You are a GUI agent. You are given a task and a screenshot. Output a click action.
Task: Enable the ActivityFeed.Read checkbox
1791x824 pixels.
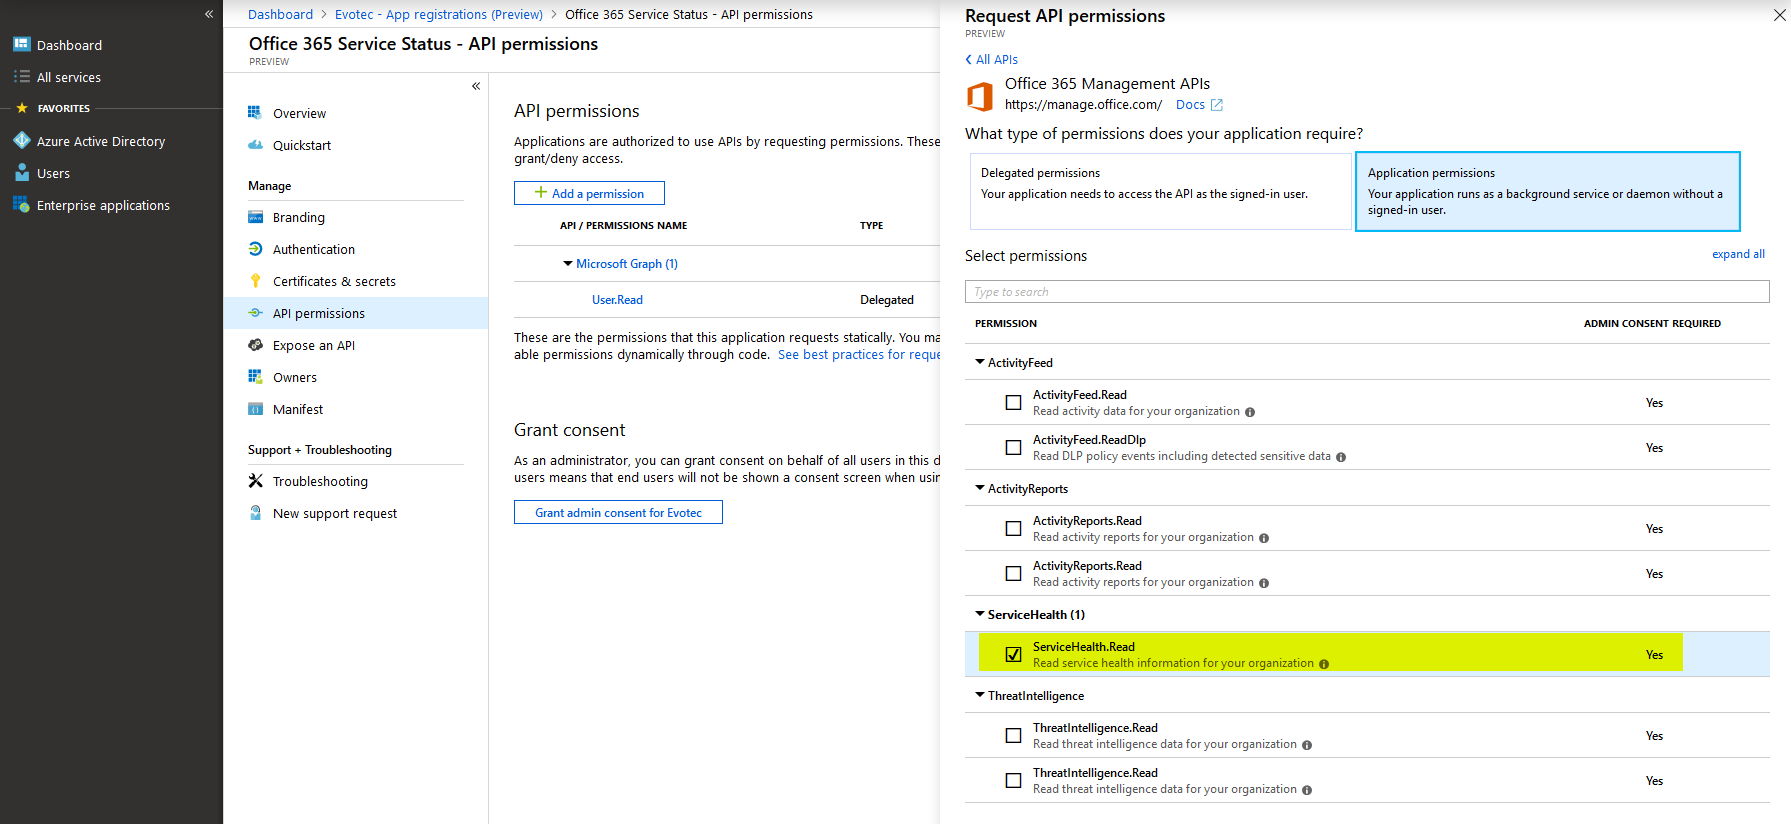pyautogui.click(x=1013, y=403)
